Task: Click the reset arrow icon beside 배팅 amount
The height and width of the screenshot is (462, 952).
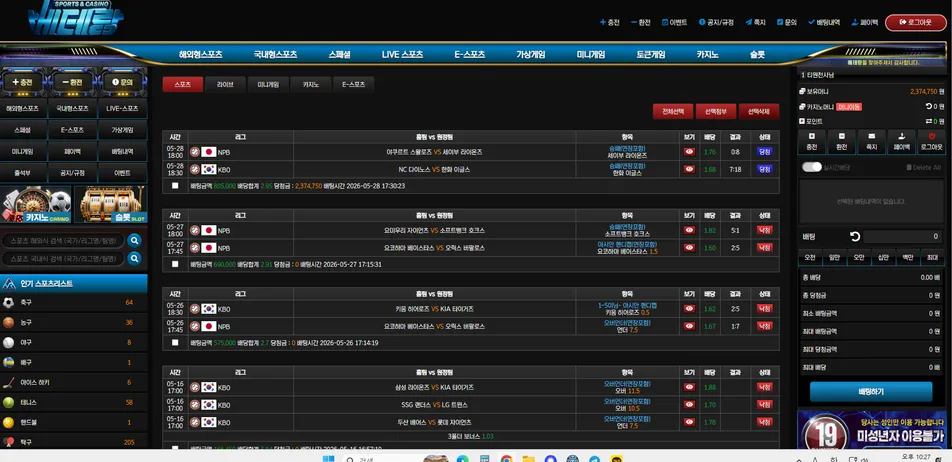Action: pyautogui.click(x=855, y=237)
